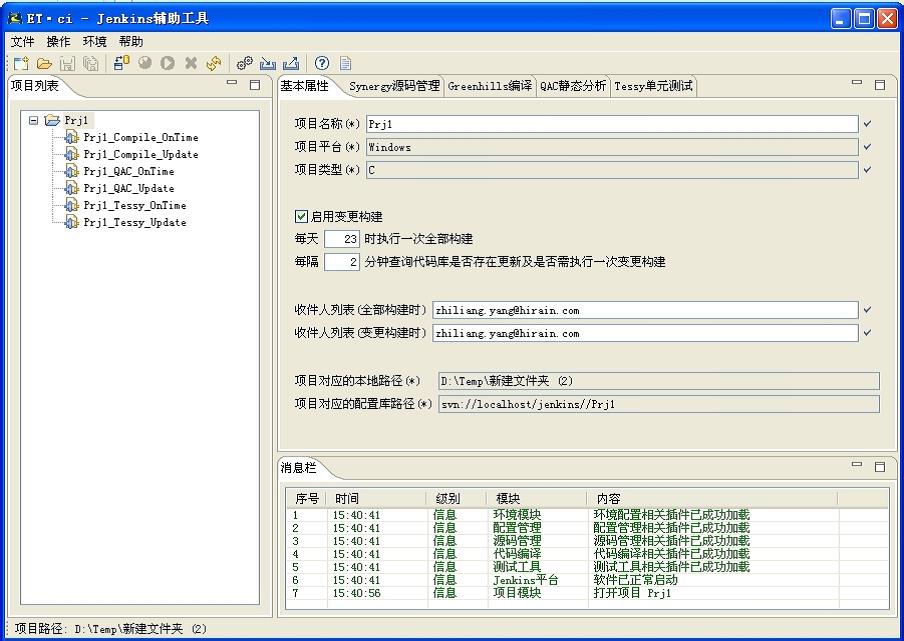Image resolution: width=904 pixels, height=641 pixels.
Task: Click the save all toolbar icon
Action: point(91,63)
